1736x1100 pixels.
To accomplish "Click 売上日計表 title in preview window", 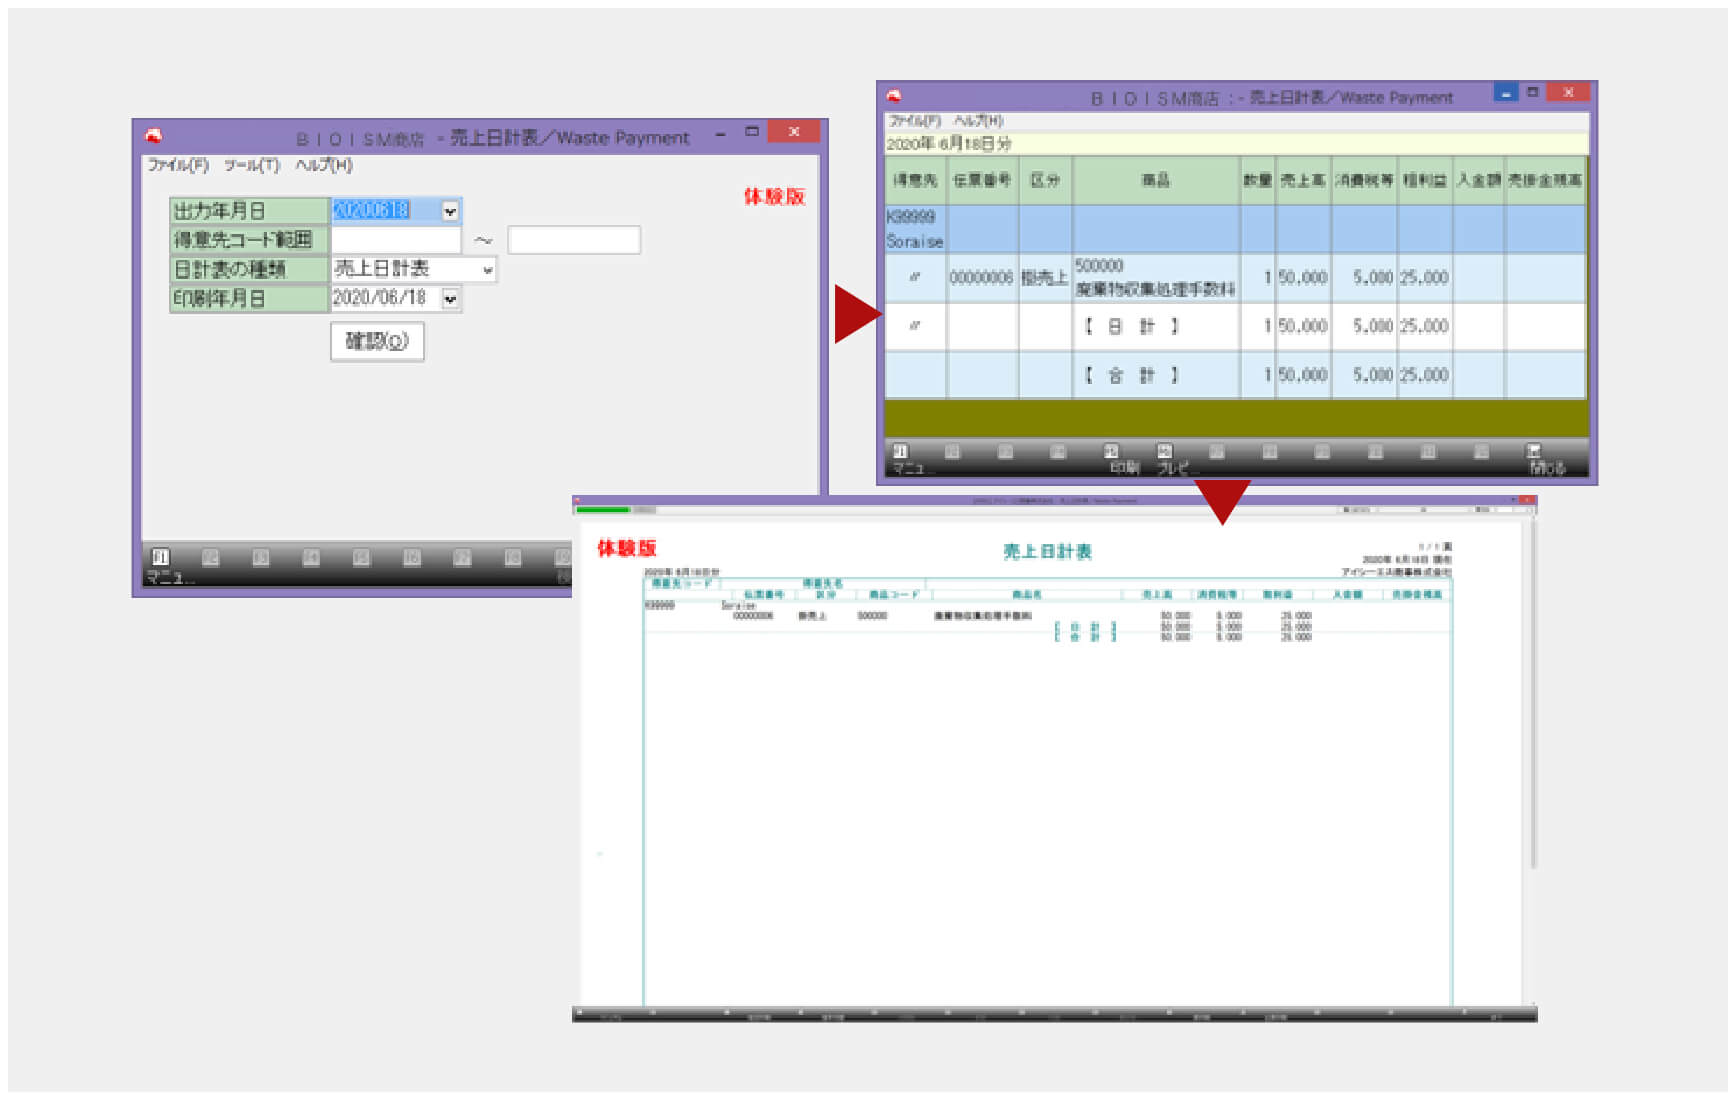I will click(x=1047, y=551).
